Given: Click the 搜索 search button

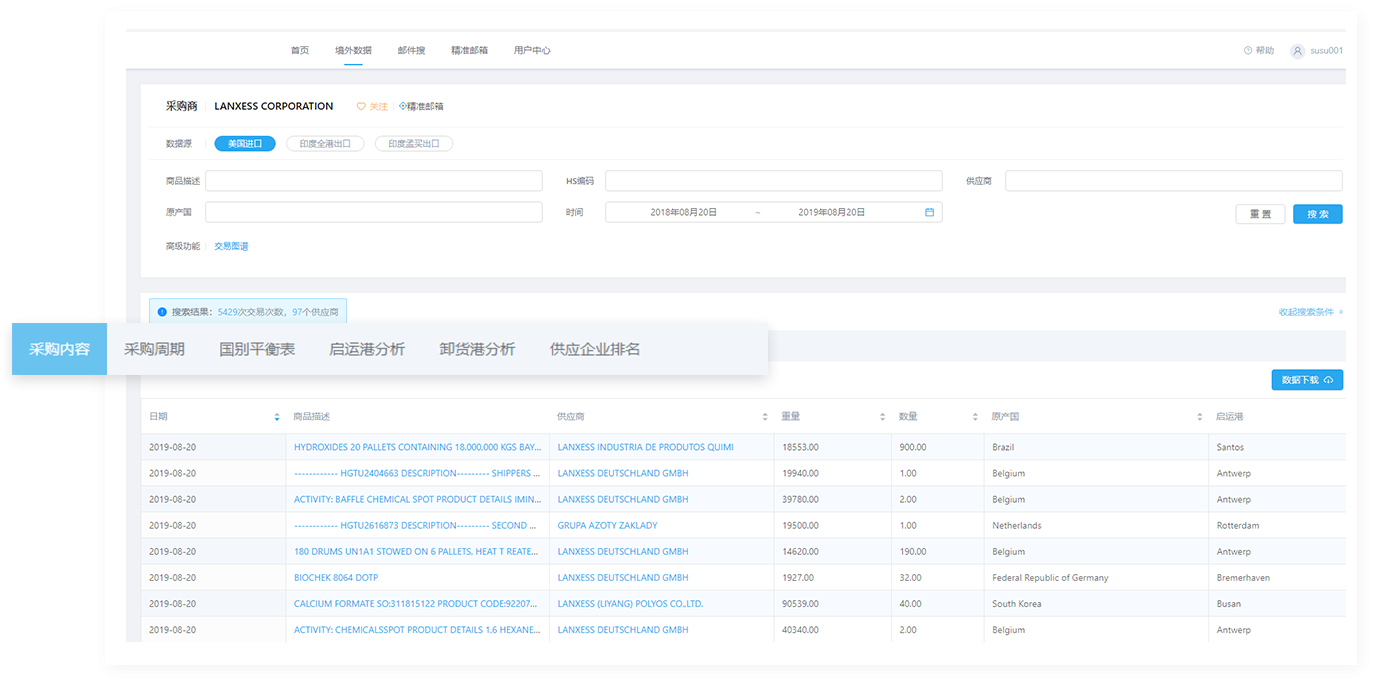Looking at the screenshot, I should click(1318, 214).
